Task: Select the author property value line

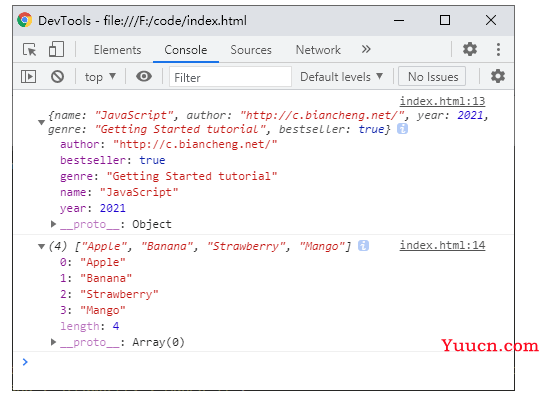Action: click(169, 144)
